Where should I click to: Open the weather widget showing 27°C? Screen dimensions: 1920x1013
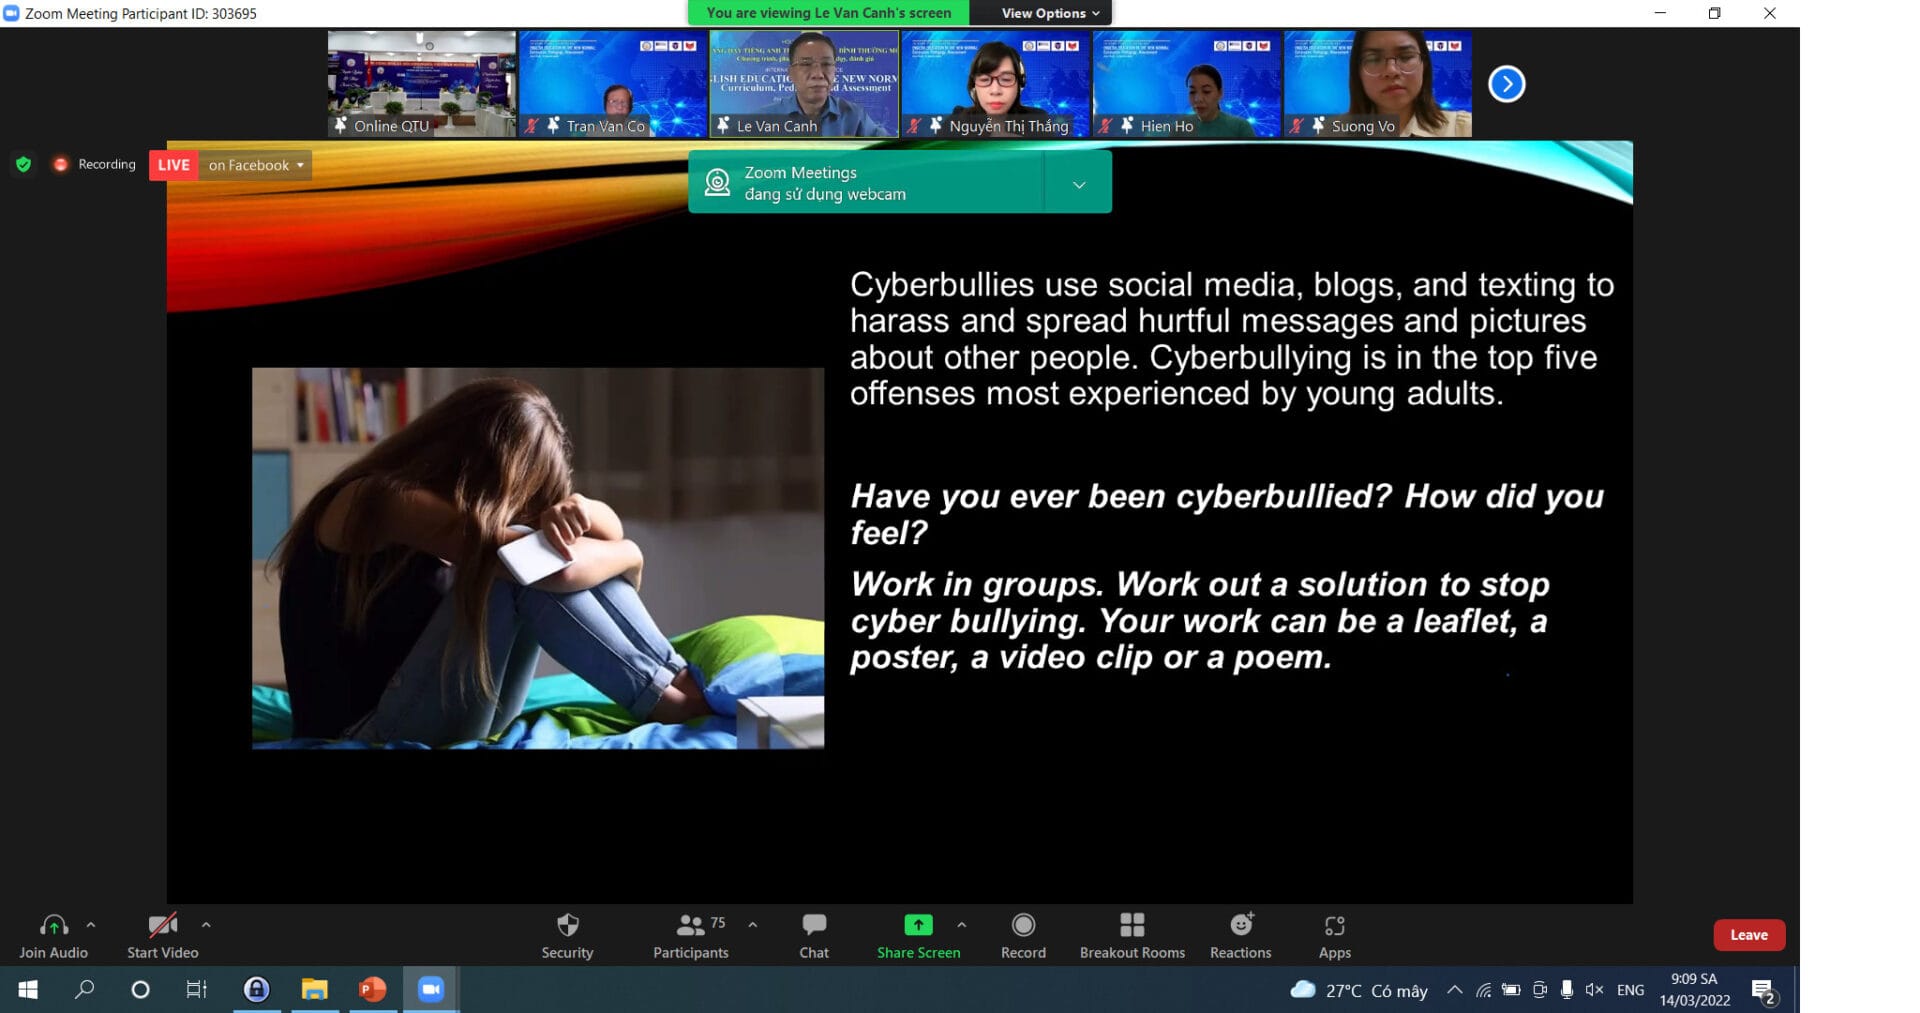tap(1358, 990)
